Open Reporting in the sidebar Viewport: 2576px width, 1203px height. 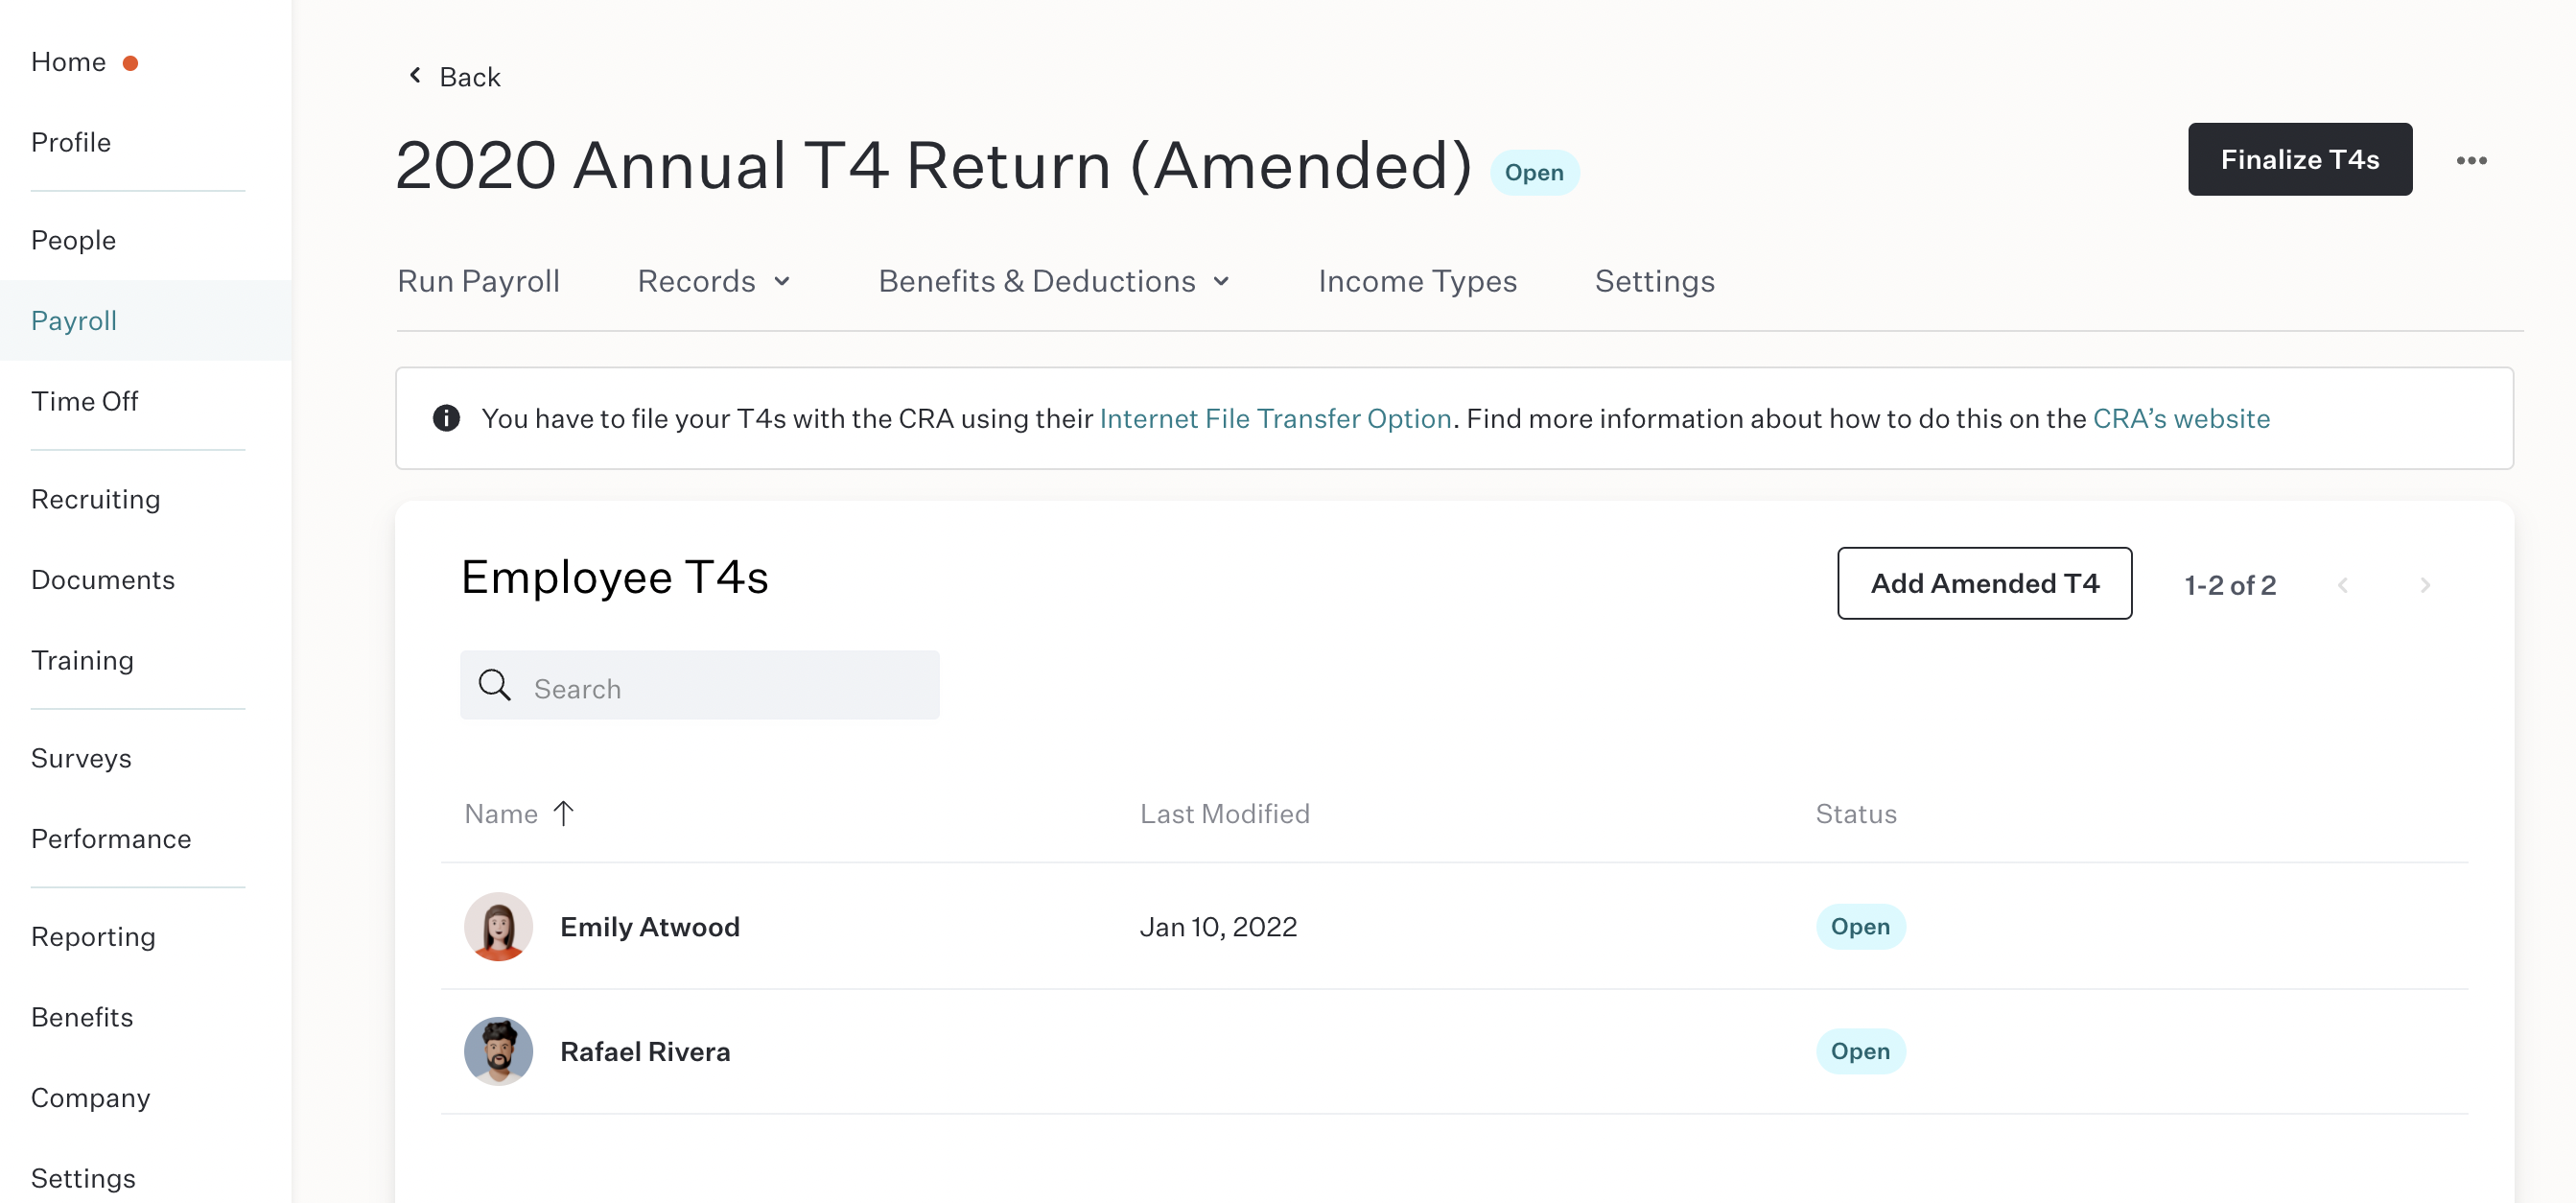[93, 936]
